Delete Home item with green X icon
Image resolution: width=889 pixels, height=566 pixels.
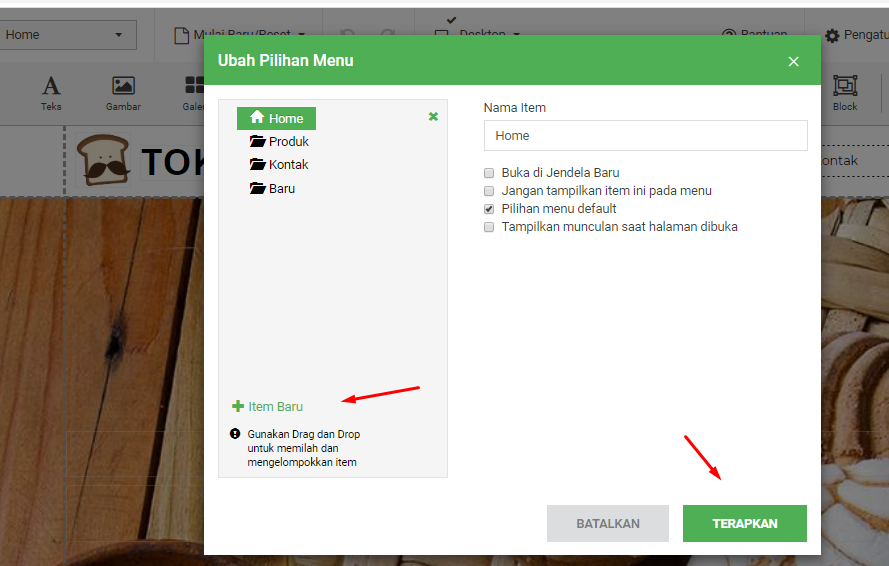pyautogui.click(x=433, y=116)
